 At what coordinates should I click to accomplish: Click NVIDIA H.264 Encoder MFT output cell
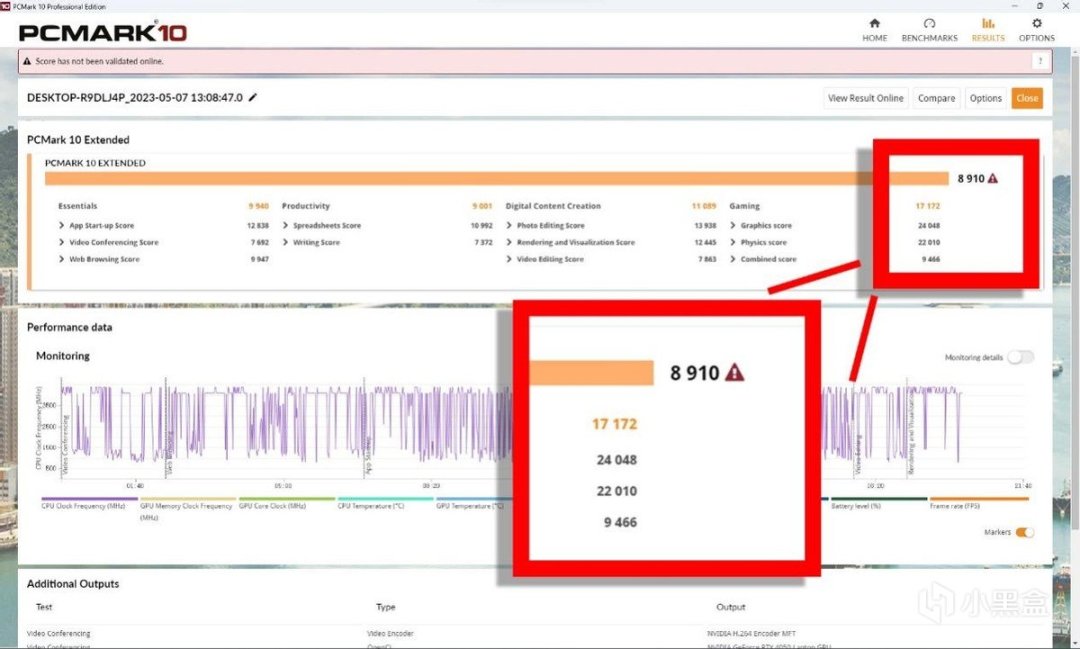[x=751, y=633]
